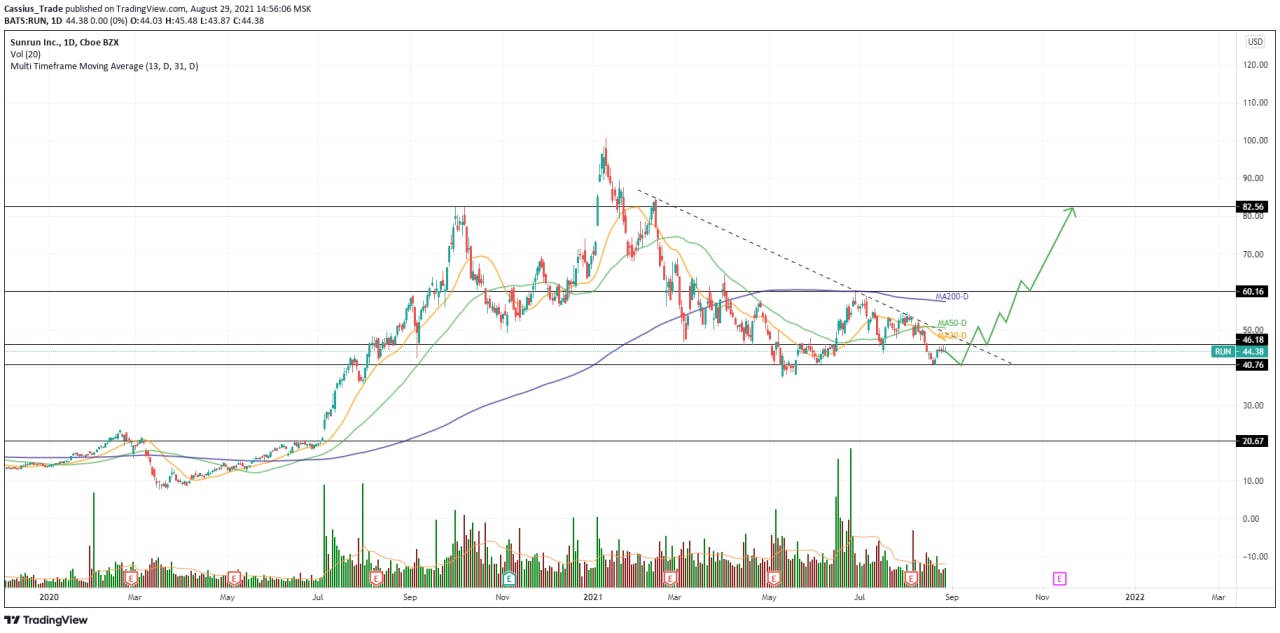Select the 40.76 price level label
The image size is (1280, 633).
point(1253,365)
